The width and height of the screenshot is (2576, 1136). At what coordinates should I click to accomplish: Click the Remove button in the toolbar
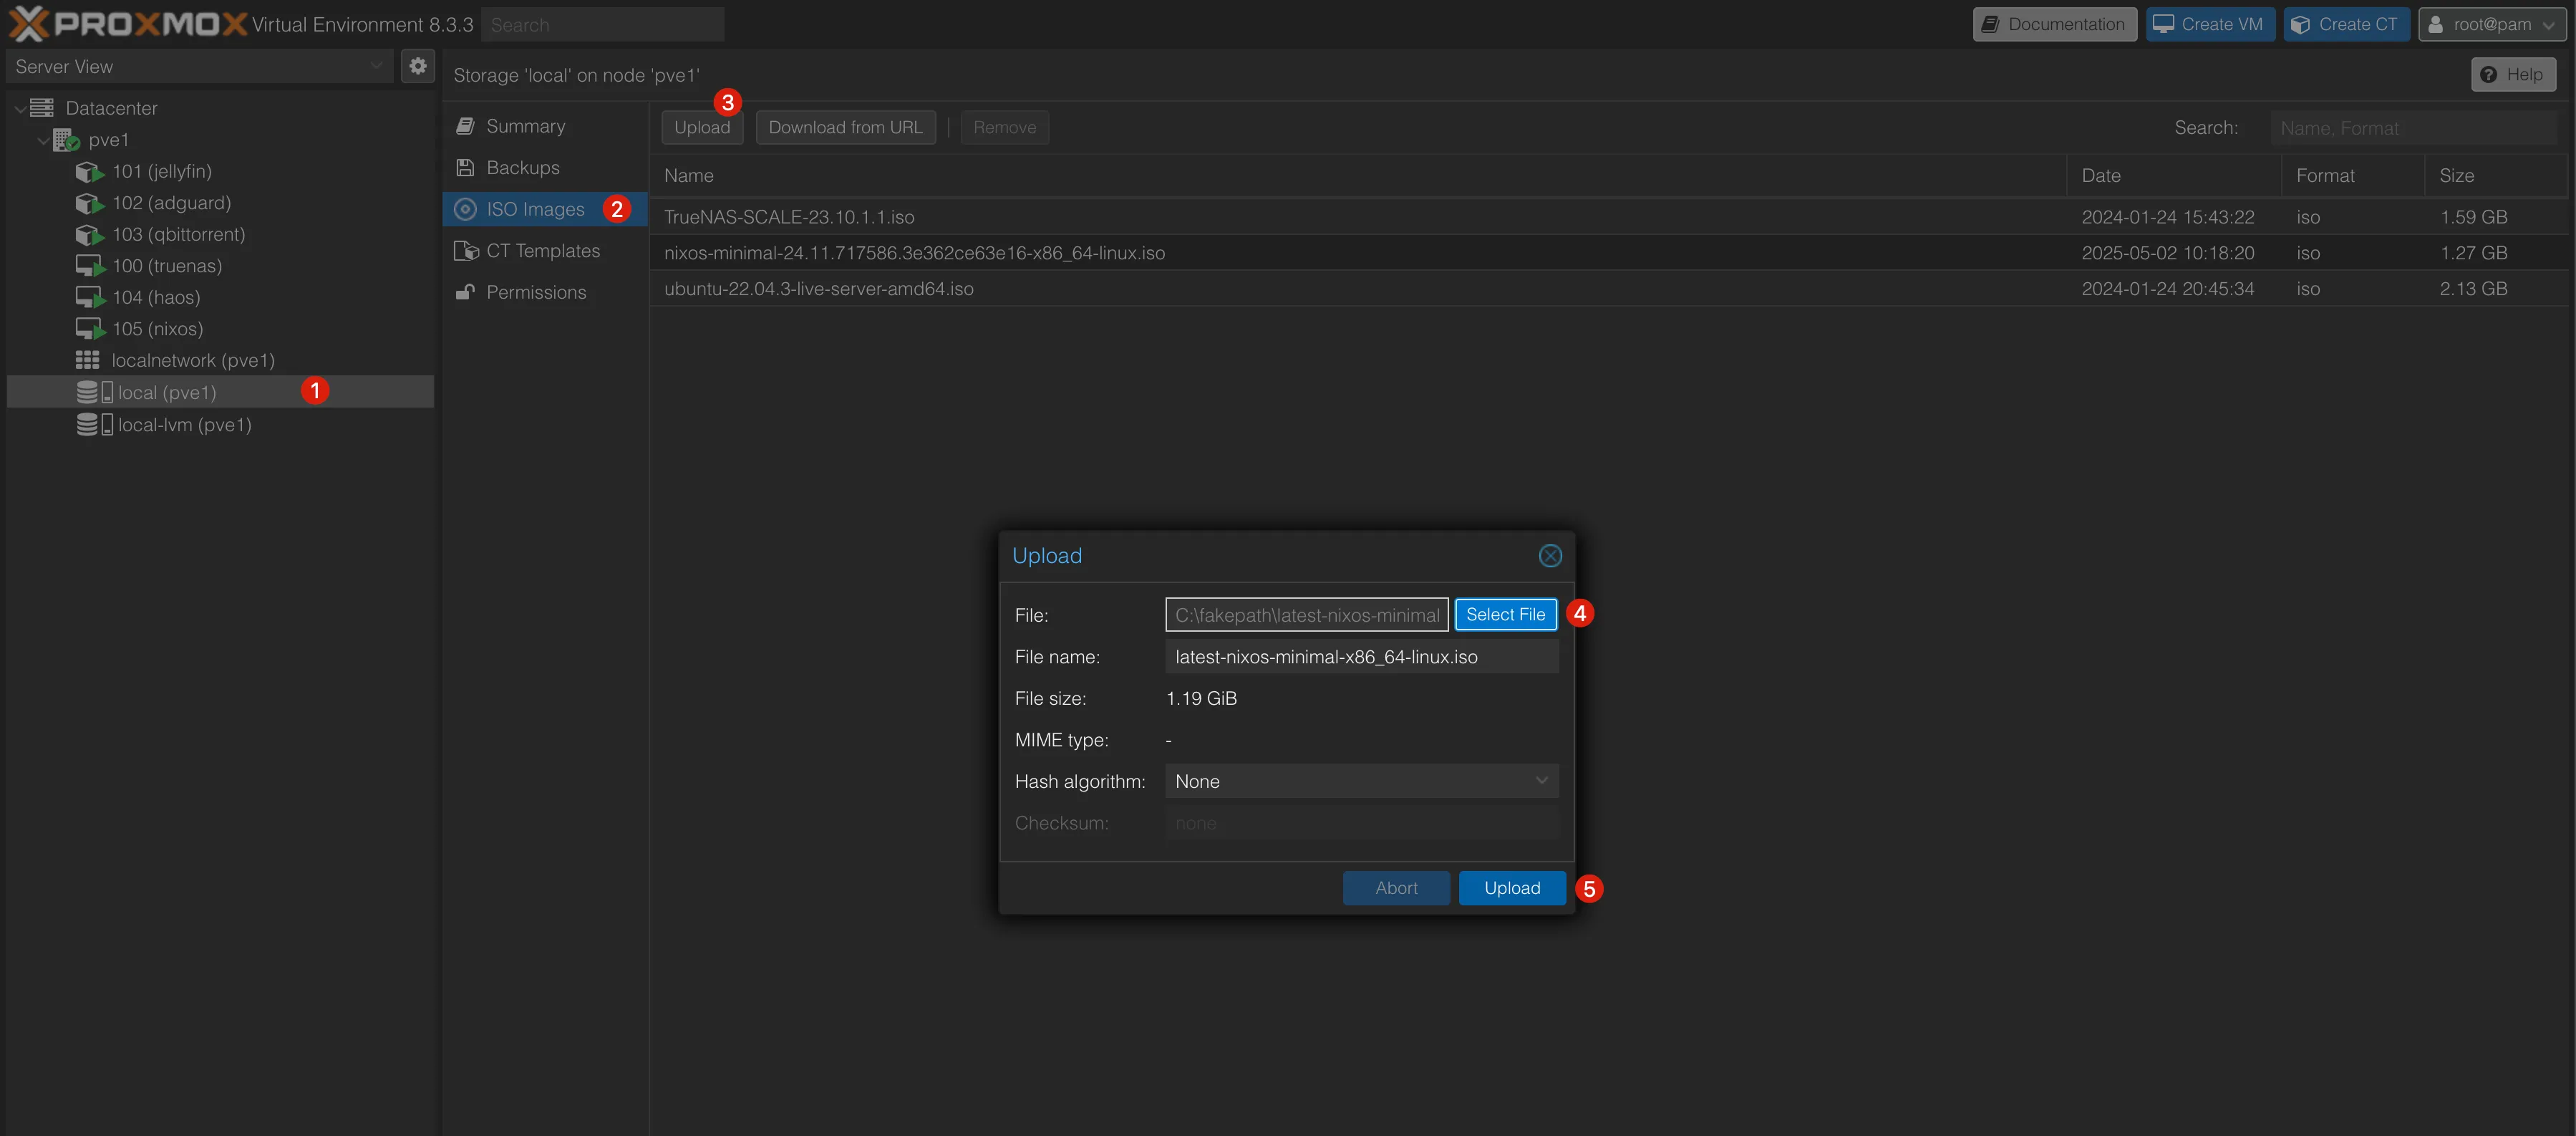1004,127
